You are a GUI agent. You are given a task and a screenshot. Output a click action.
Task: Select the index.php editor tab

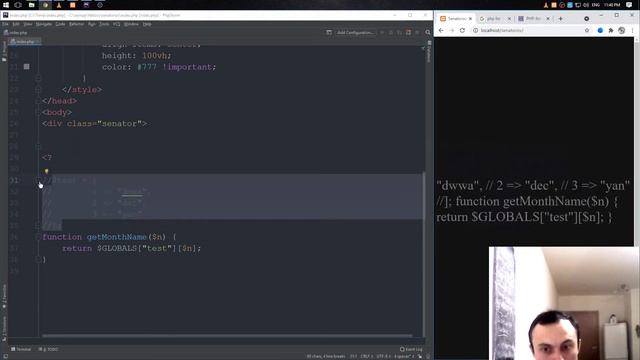(24, 42)
